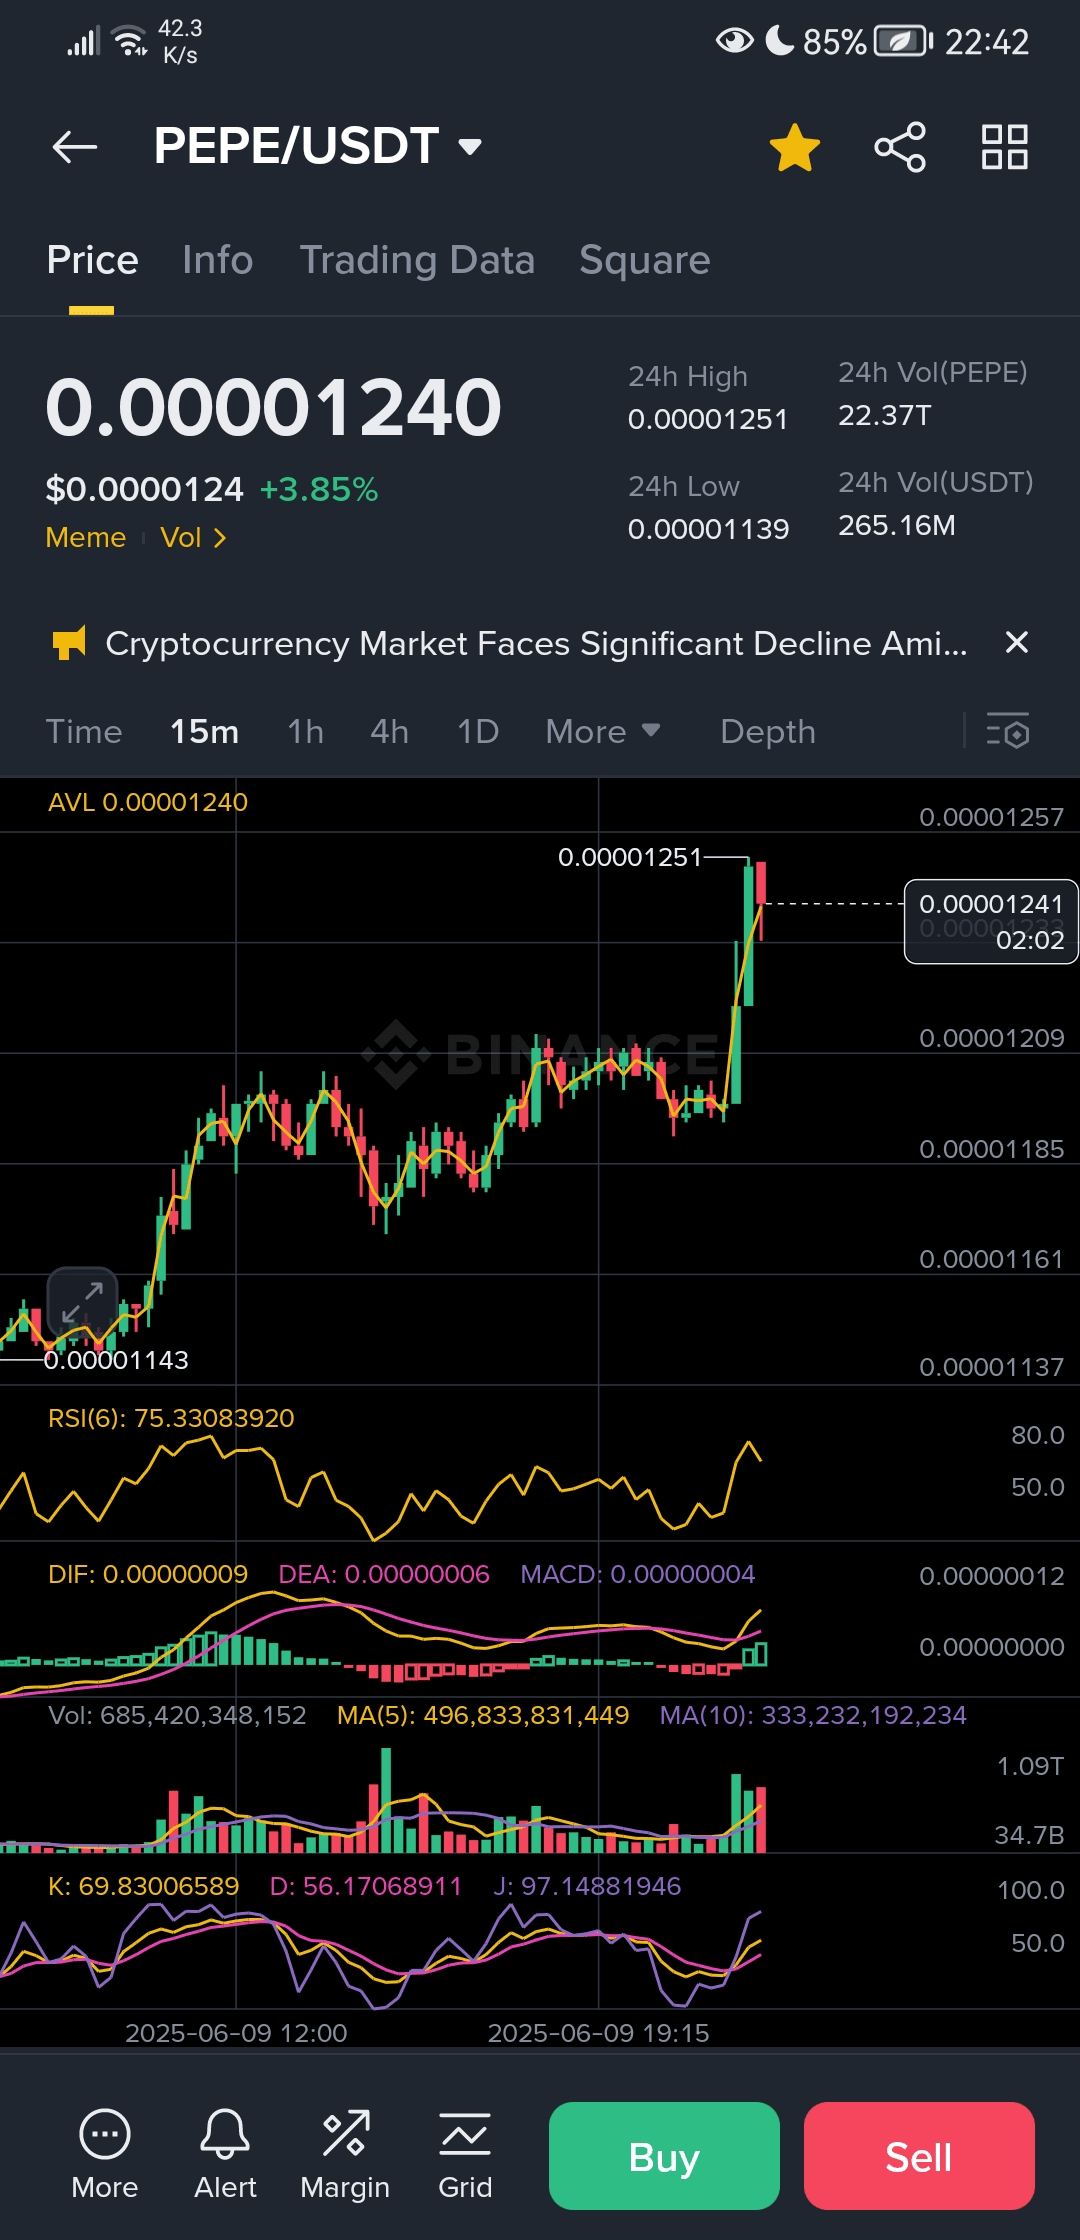Select the Time chart interval

click(84, 732)
